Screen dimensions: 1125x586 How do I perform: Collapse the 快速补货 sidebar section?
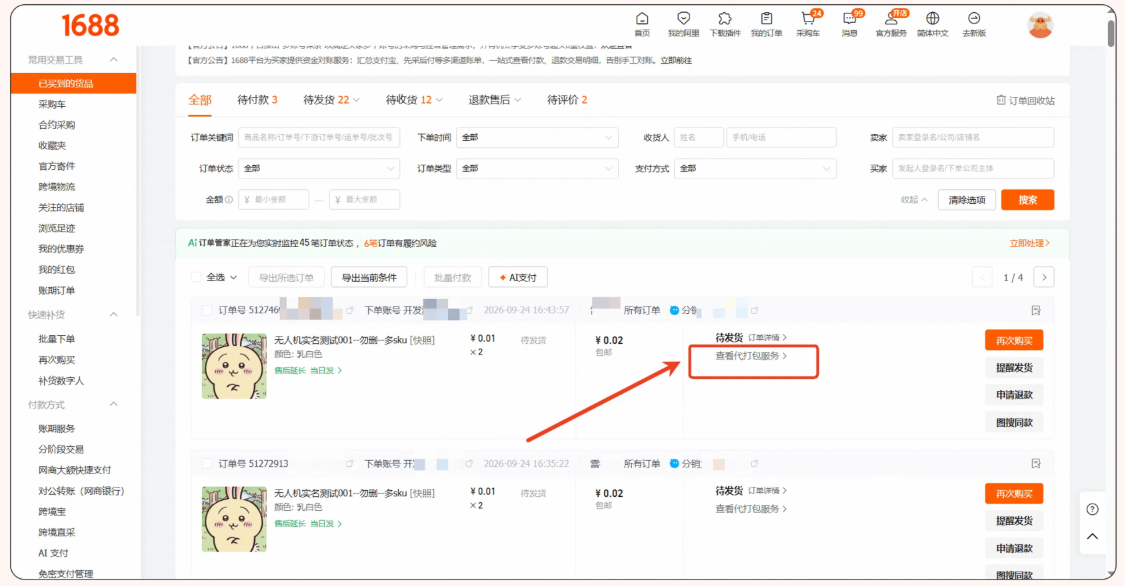(113, 315)
